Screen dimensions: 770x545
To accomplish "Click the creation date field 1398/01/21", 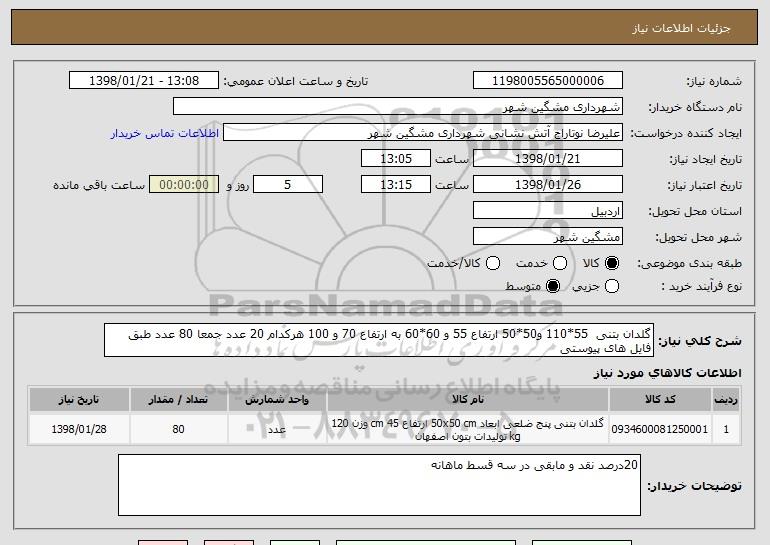I will [x=548, y=159].
